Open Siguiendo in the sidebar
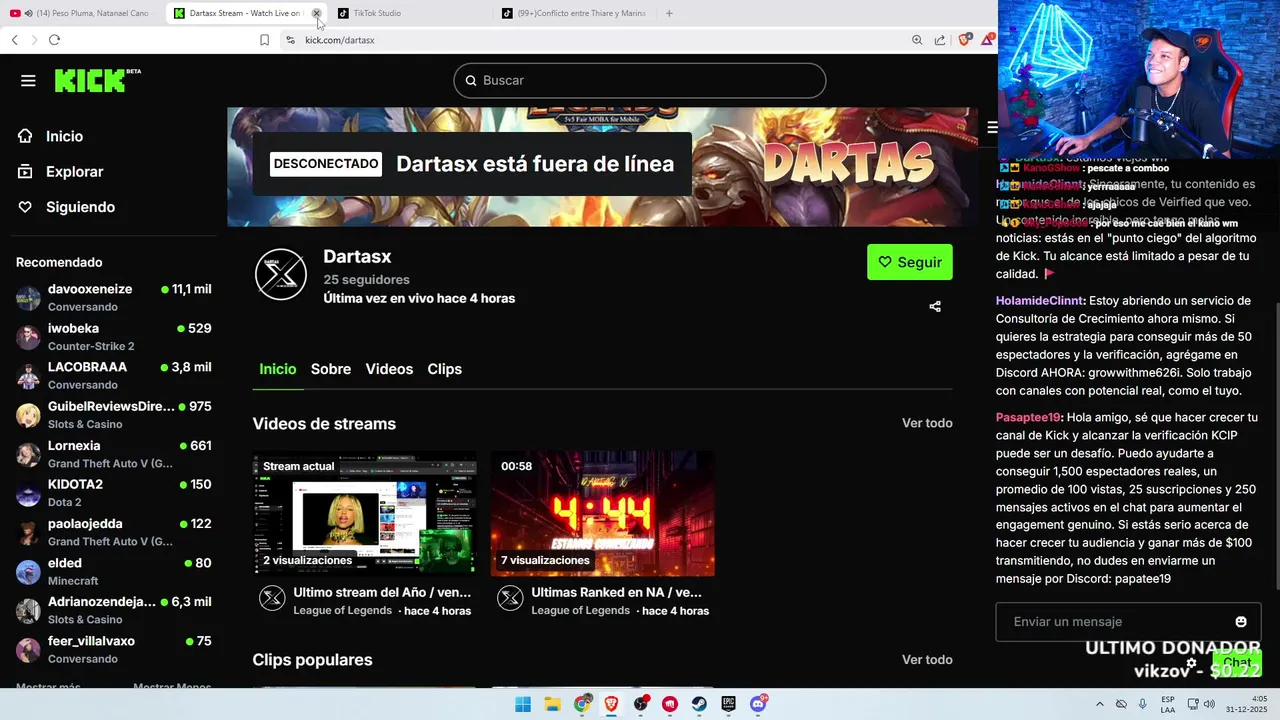 point(66,207)
